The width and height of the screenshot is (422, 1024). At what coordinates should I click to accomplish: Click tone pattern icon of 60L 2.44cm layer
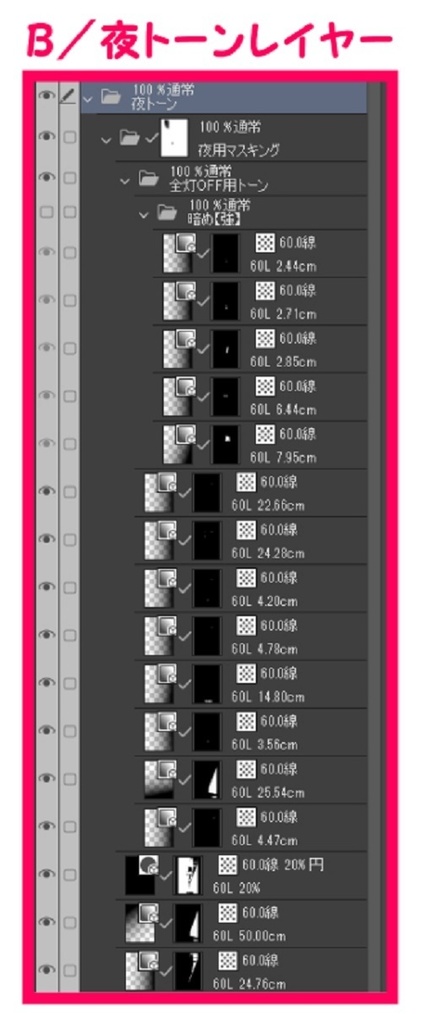tap(265, 244)
